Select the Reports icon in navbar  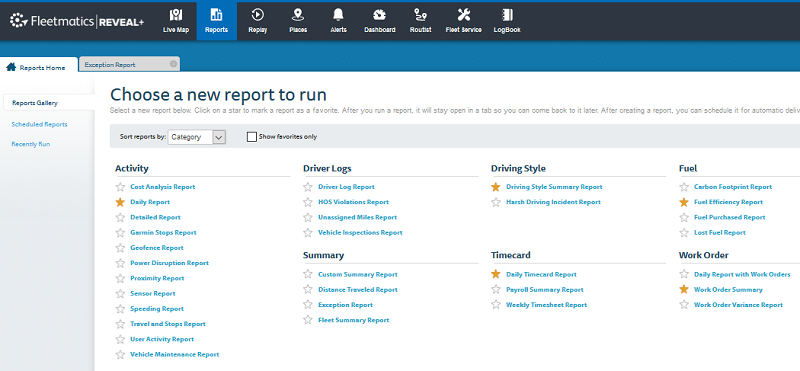(x=216, y=15)
